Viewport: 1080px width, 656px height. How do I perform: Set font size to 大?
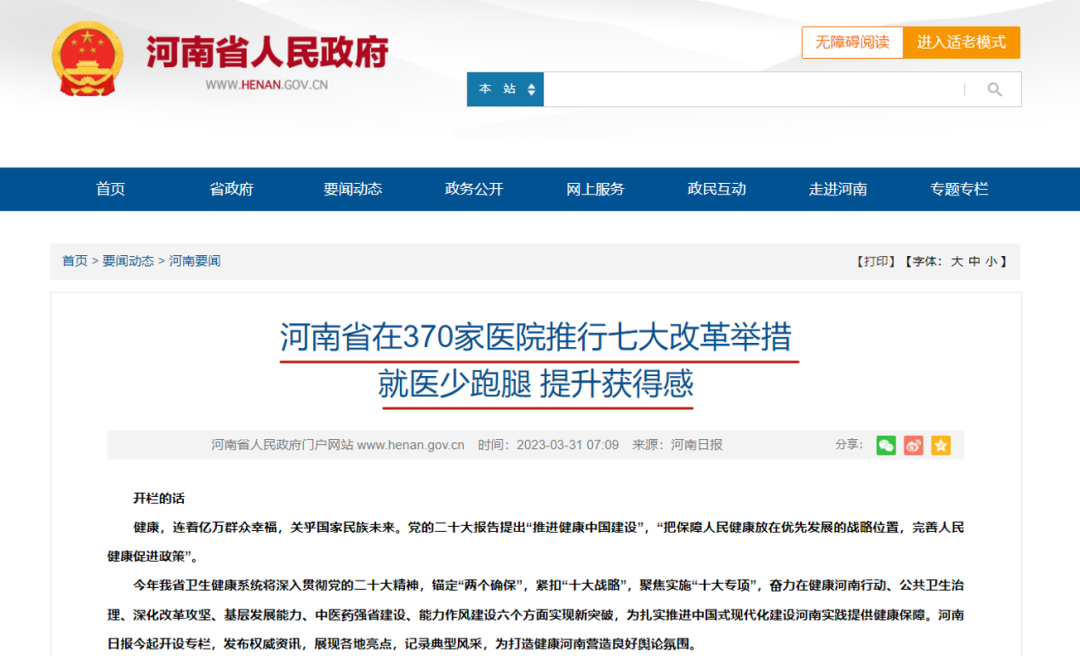pos(959,261)
